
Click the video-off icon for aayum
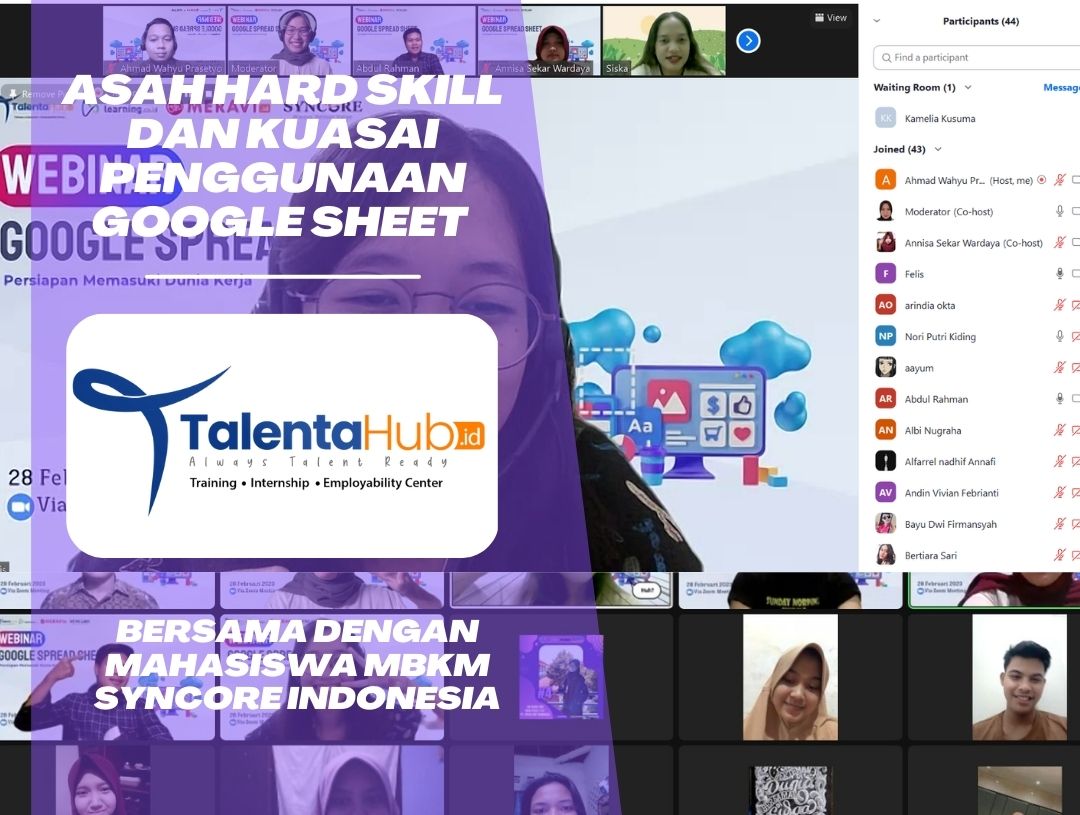click(x=1076, y=368)
